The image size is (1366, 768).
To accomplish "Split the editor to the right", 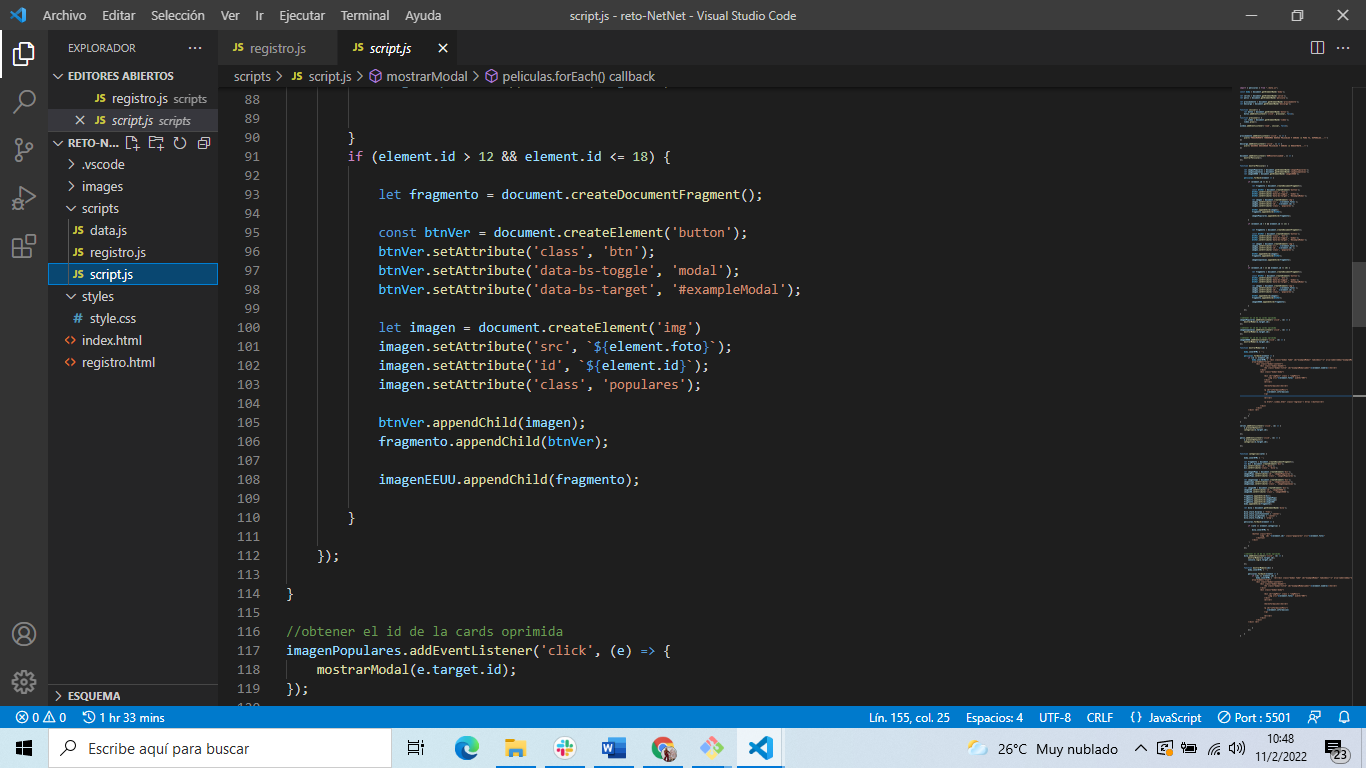I will (x=1317, y=47).
